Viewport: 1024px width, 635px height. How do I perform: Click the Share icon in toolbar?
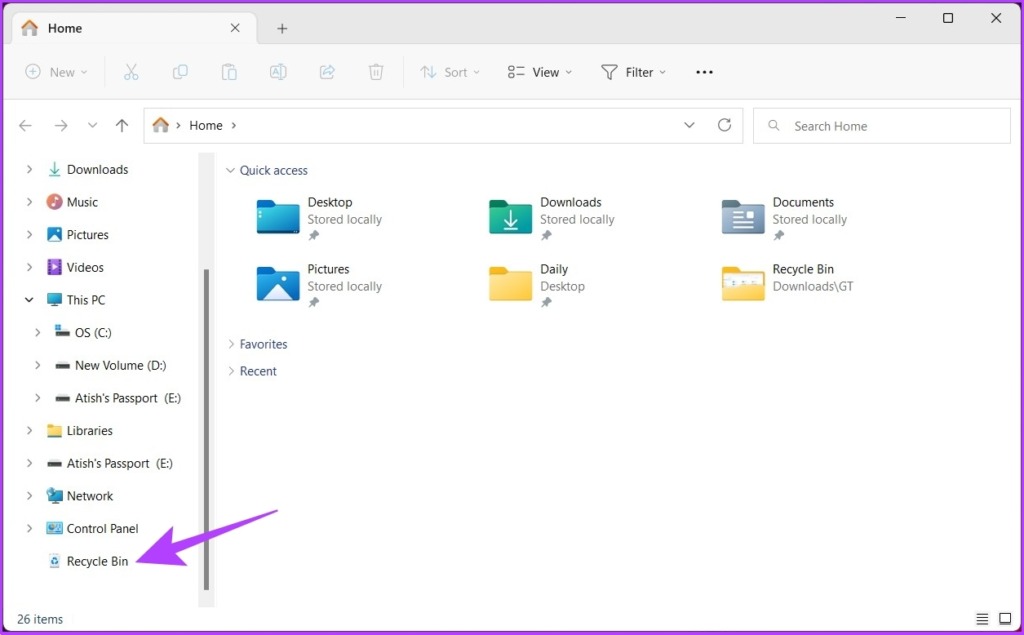(x=327, y=72)
